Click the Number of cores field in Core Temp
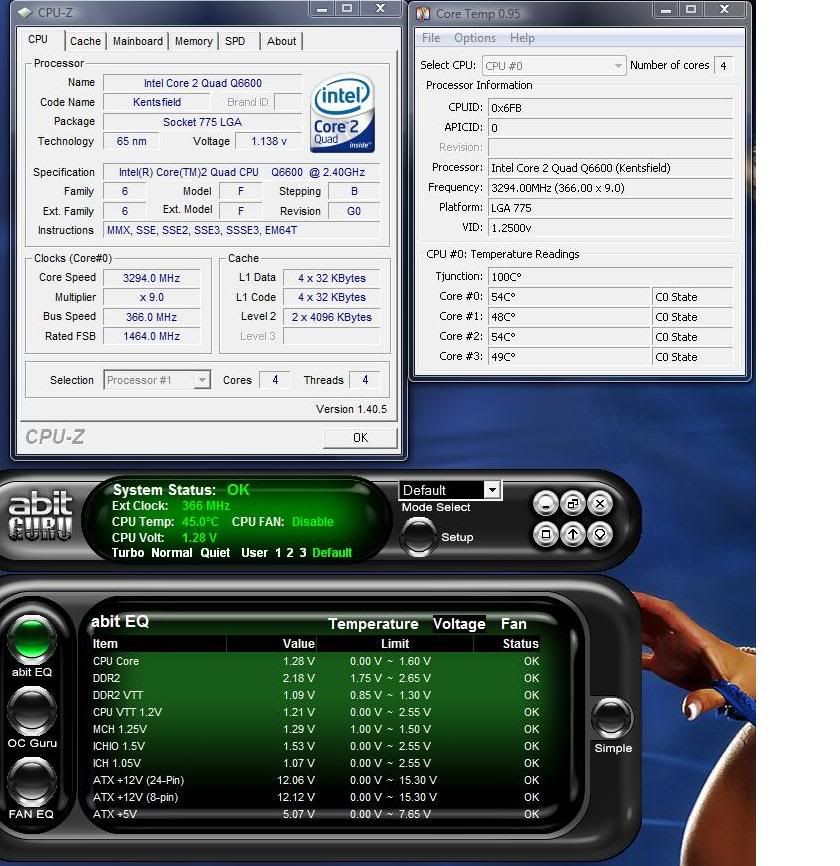840x866 pixels. tap(723, 66)
